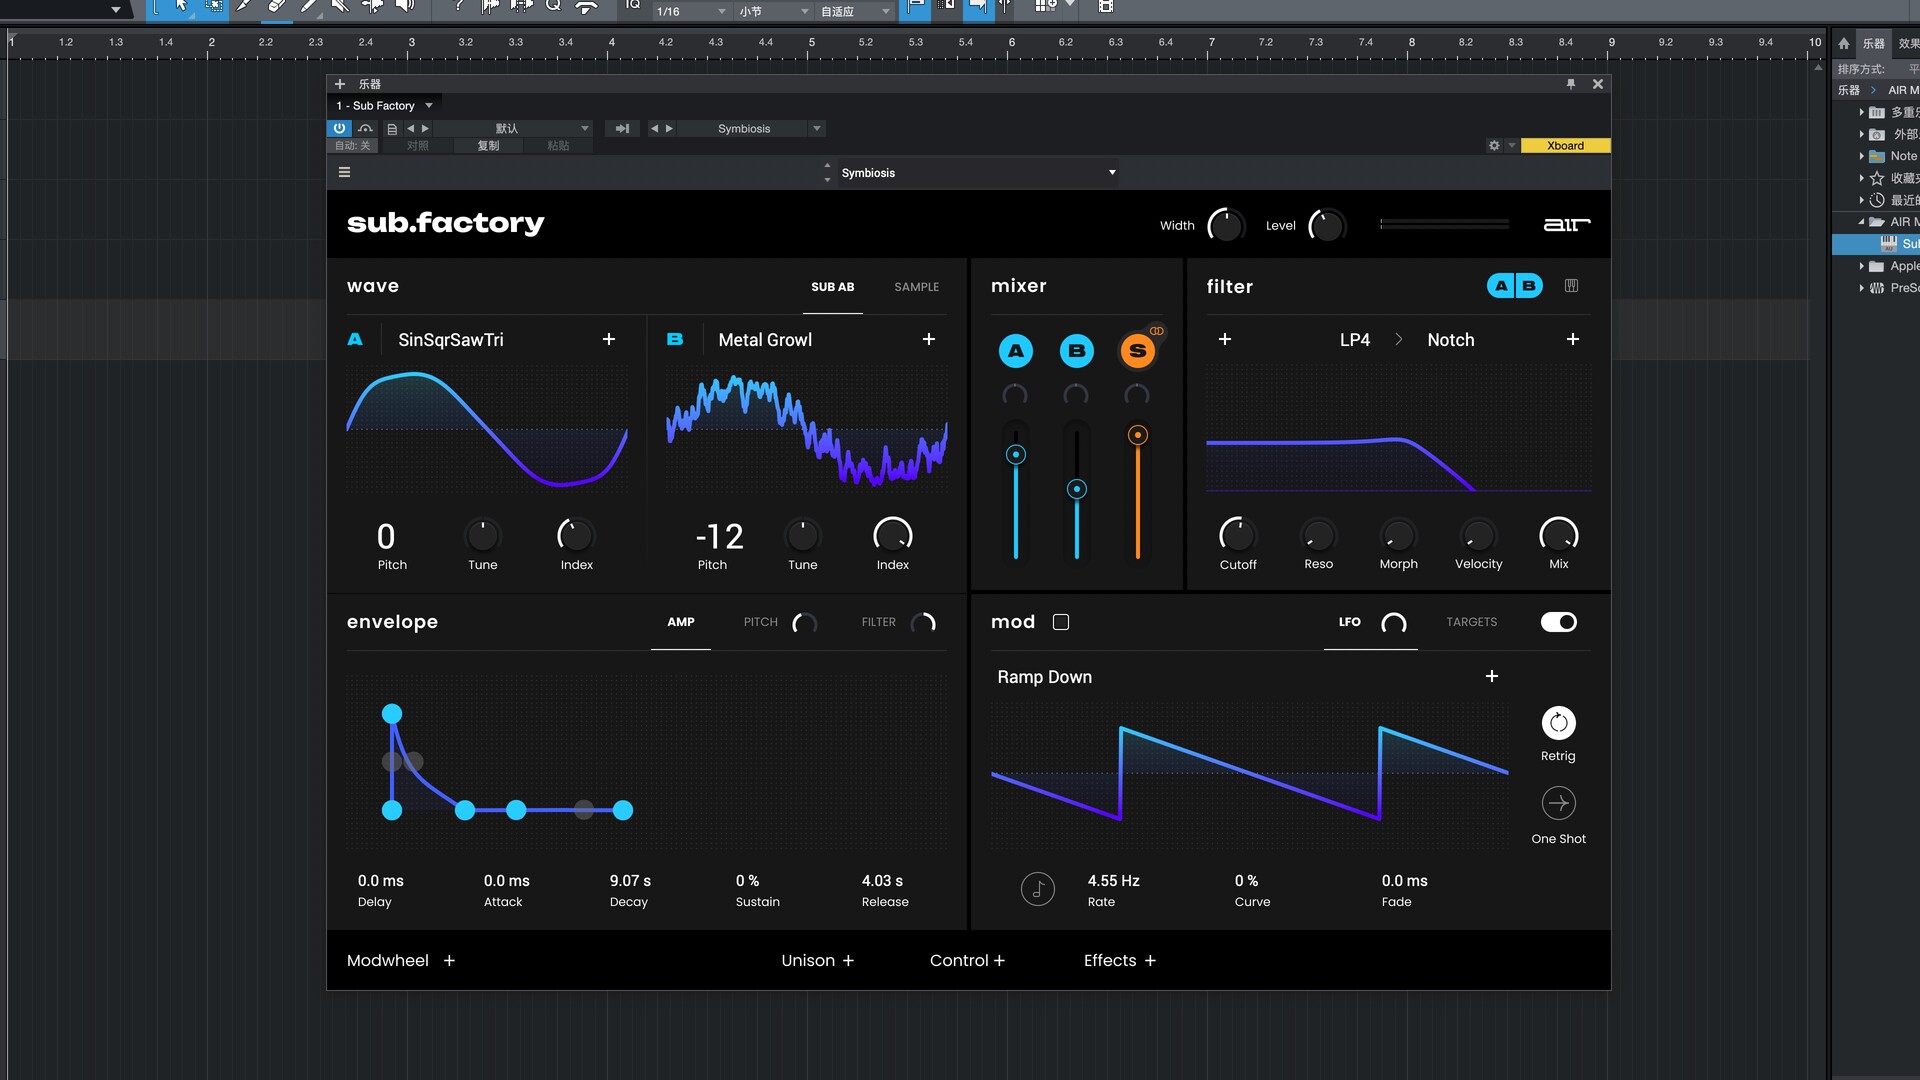Open the 1 - Sub Factory instrument dropdown
Screen dimensions: 1920x1080
click(385, 105)
